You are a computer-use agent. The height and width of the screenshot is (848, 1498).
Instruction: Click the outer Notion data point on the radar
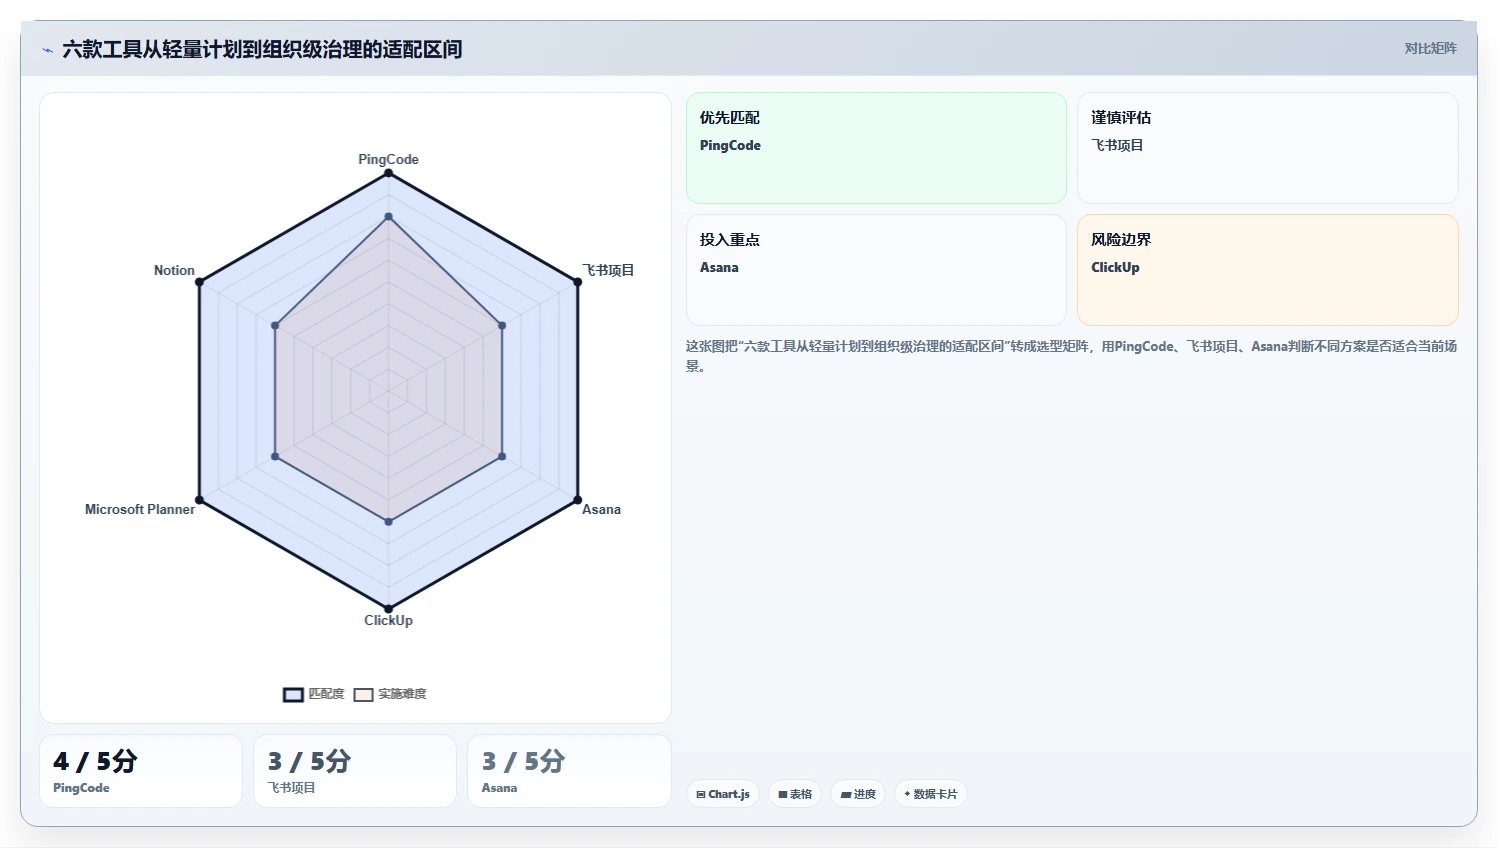200,282
